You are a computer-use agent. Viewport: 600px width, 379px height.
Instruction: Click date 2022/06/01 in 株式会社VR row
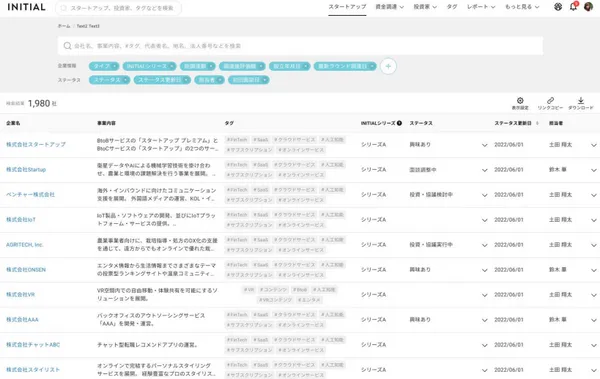(509, 294)
